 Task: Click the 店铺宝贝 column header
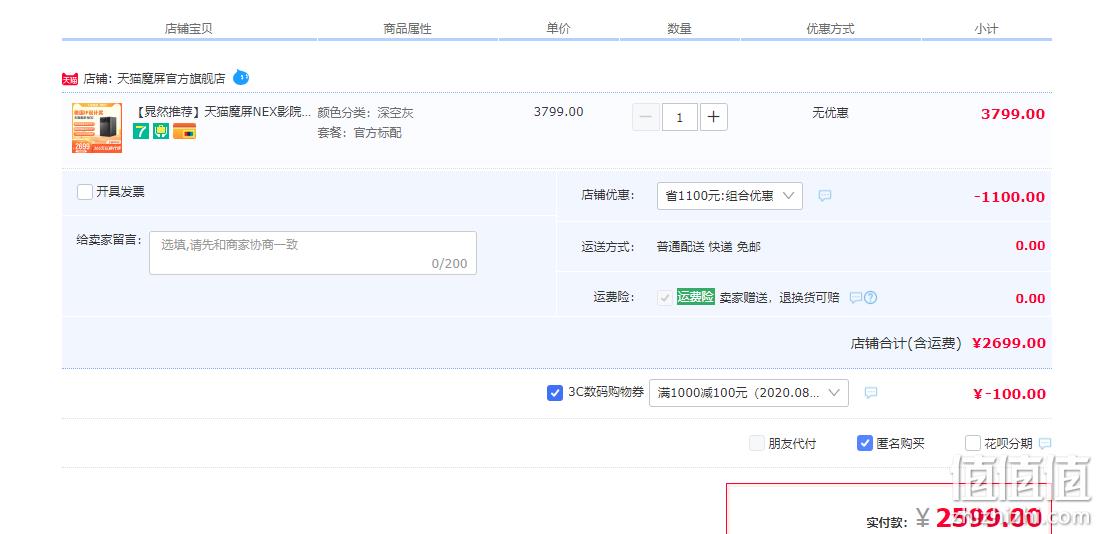tap(189, 29)
